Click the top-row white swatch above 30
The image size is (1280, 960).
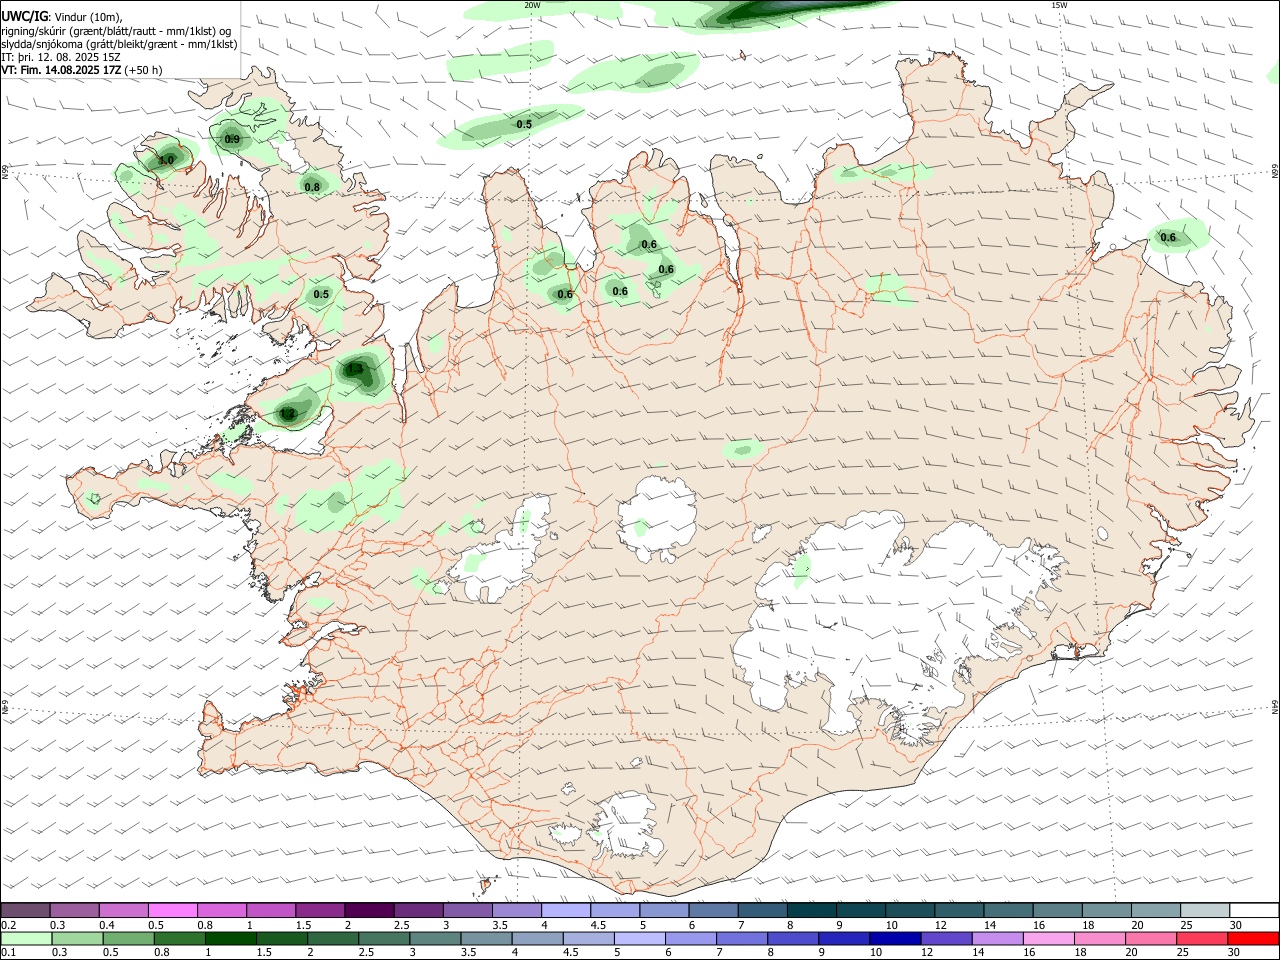tap(1254, 910)
